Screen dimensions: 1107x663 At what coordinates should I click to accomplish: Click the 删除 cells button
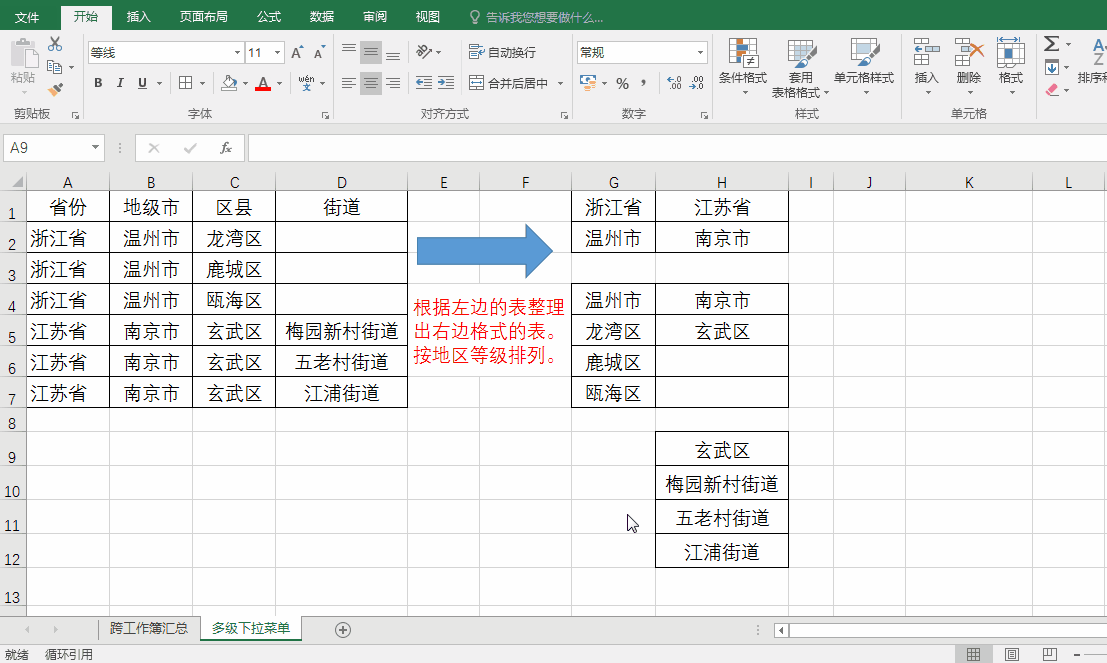[x=969, y=66]
